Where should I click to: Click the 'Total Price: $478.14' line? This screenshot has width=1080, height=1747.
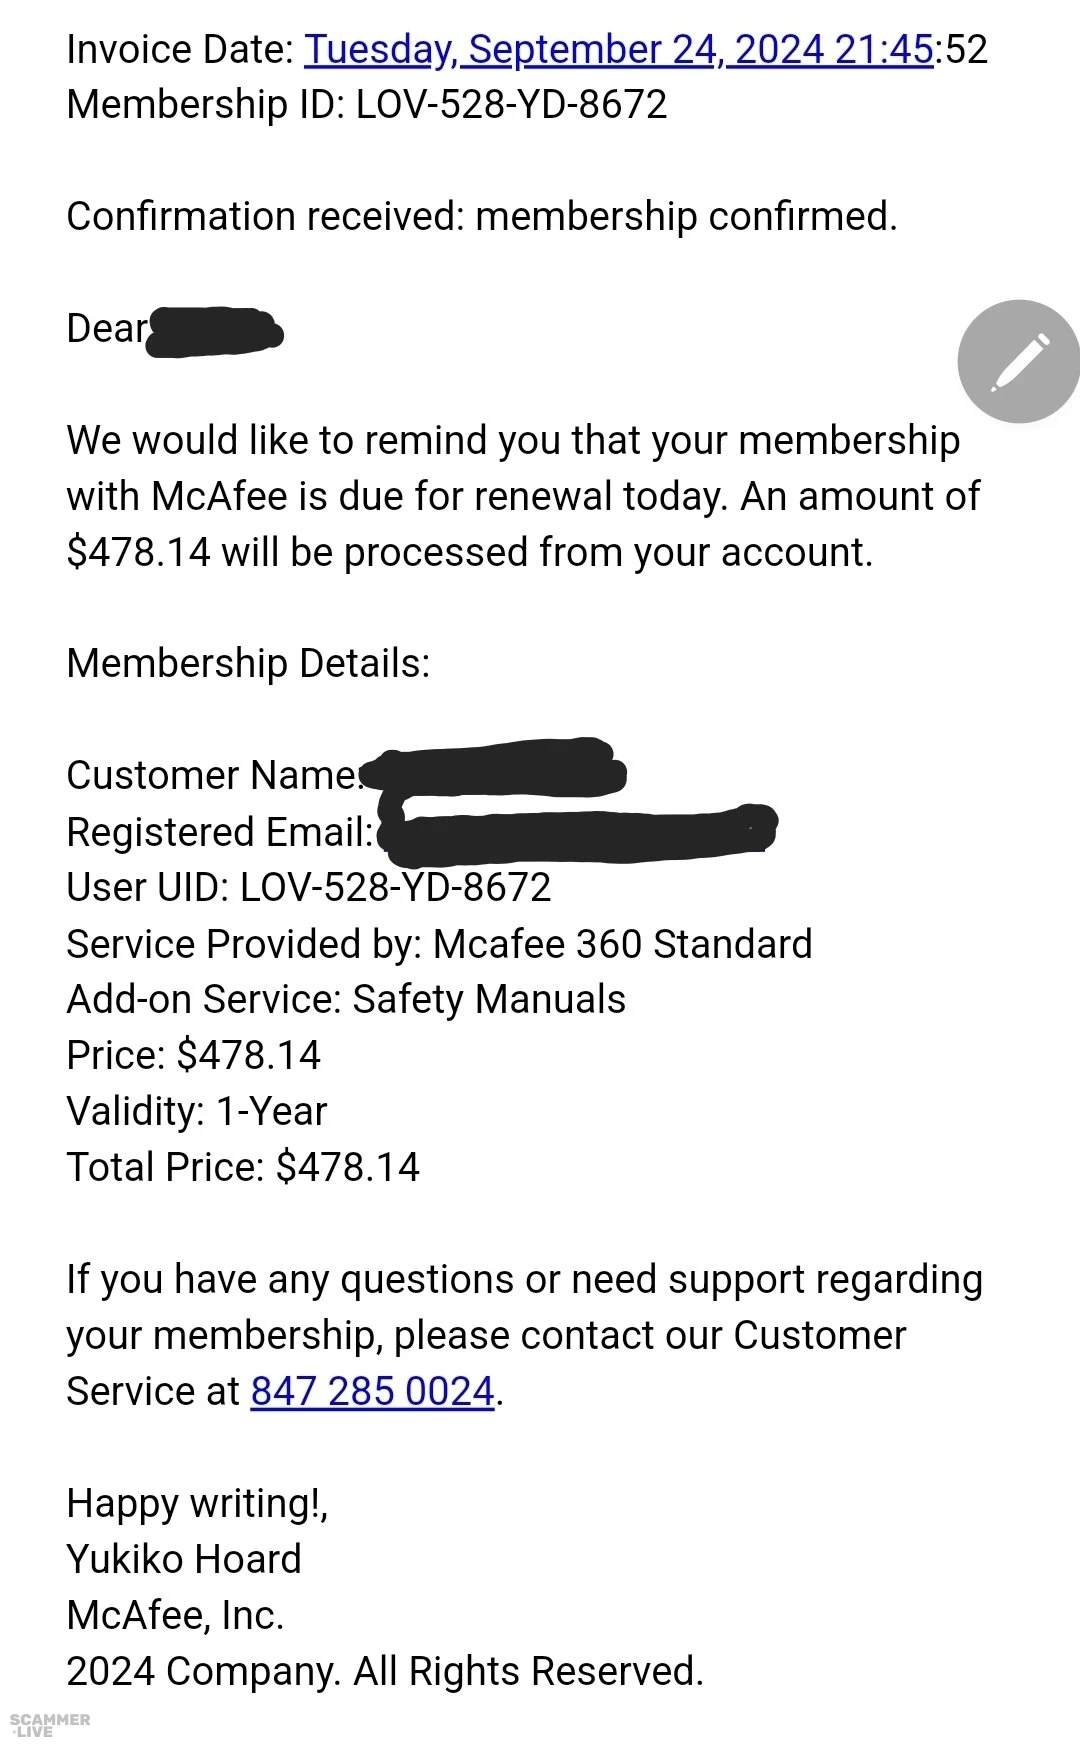pyautogui.click(x=242, y=1168)
